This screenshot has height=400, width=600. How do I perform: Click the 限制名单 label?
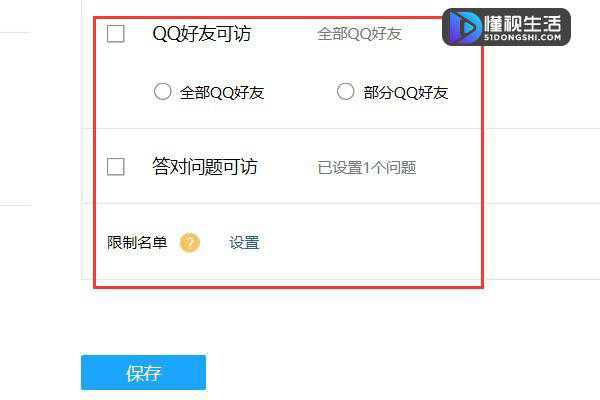pyautogui.click(x=137, y=243)
